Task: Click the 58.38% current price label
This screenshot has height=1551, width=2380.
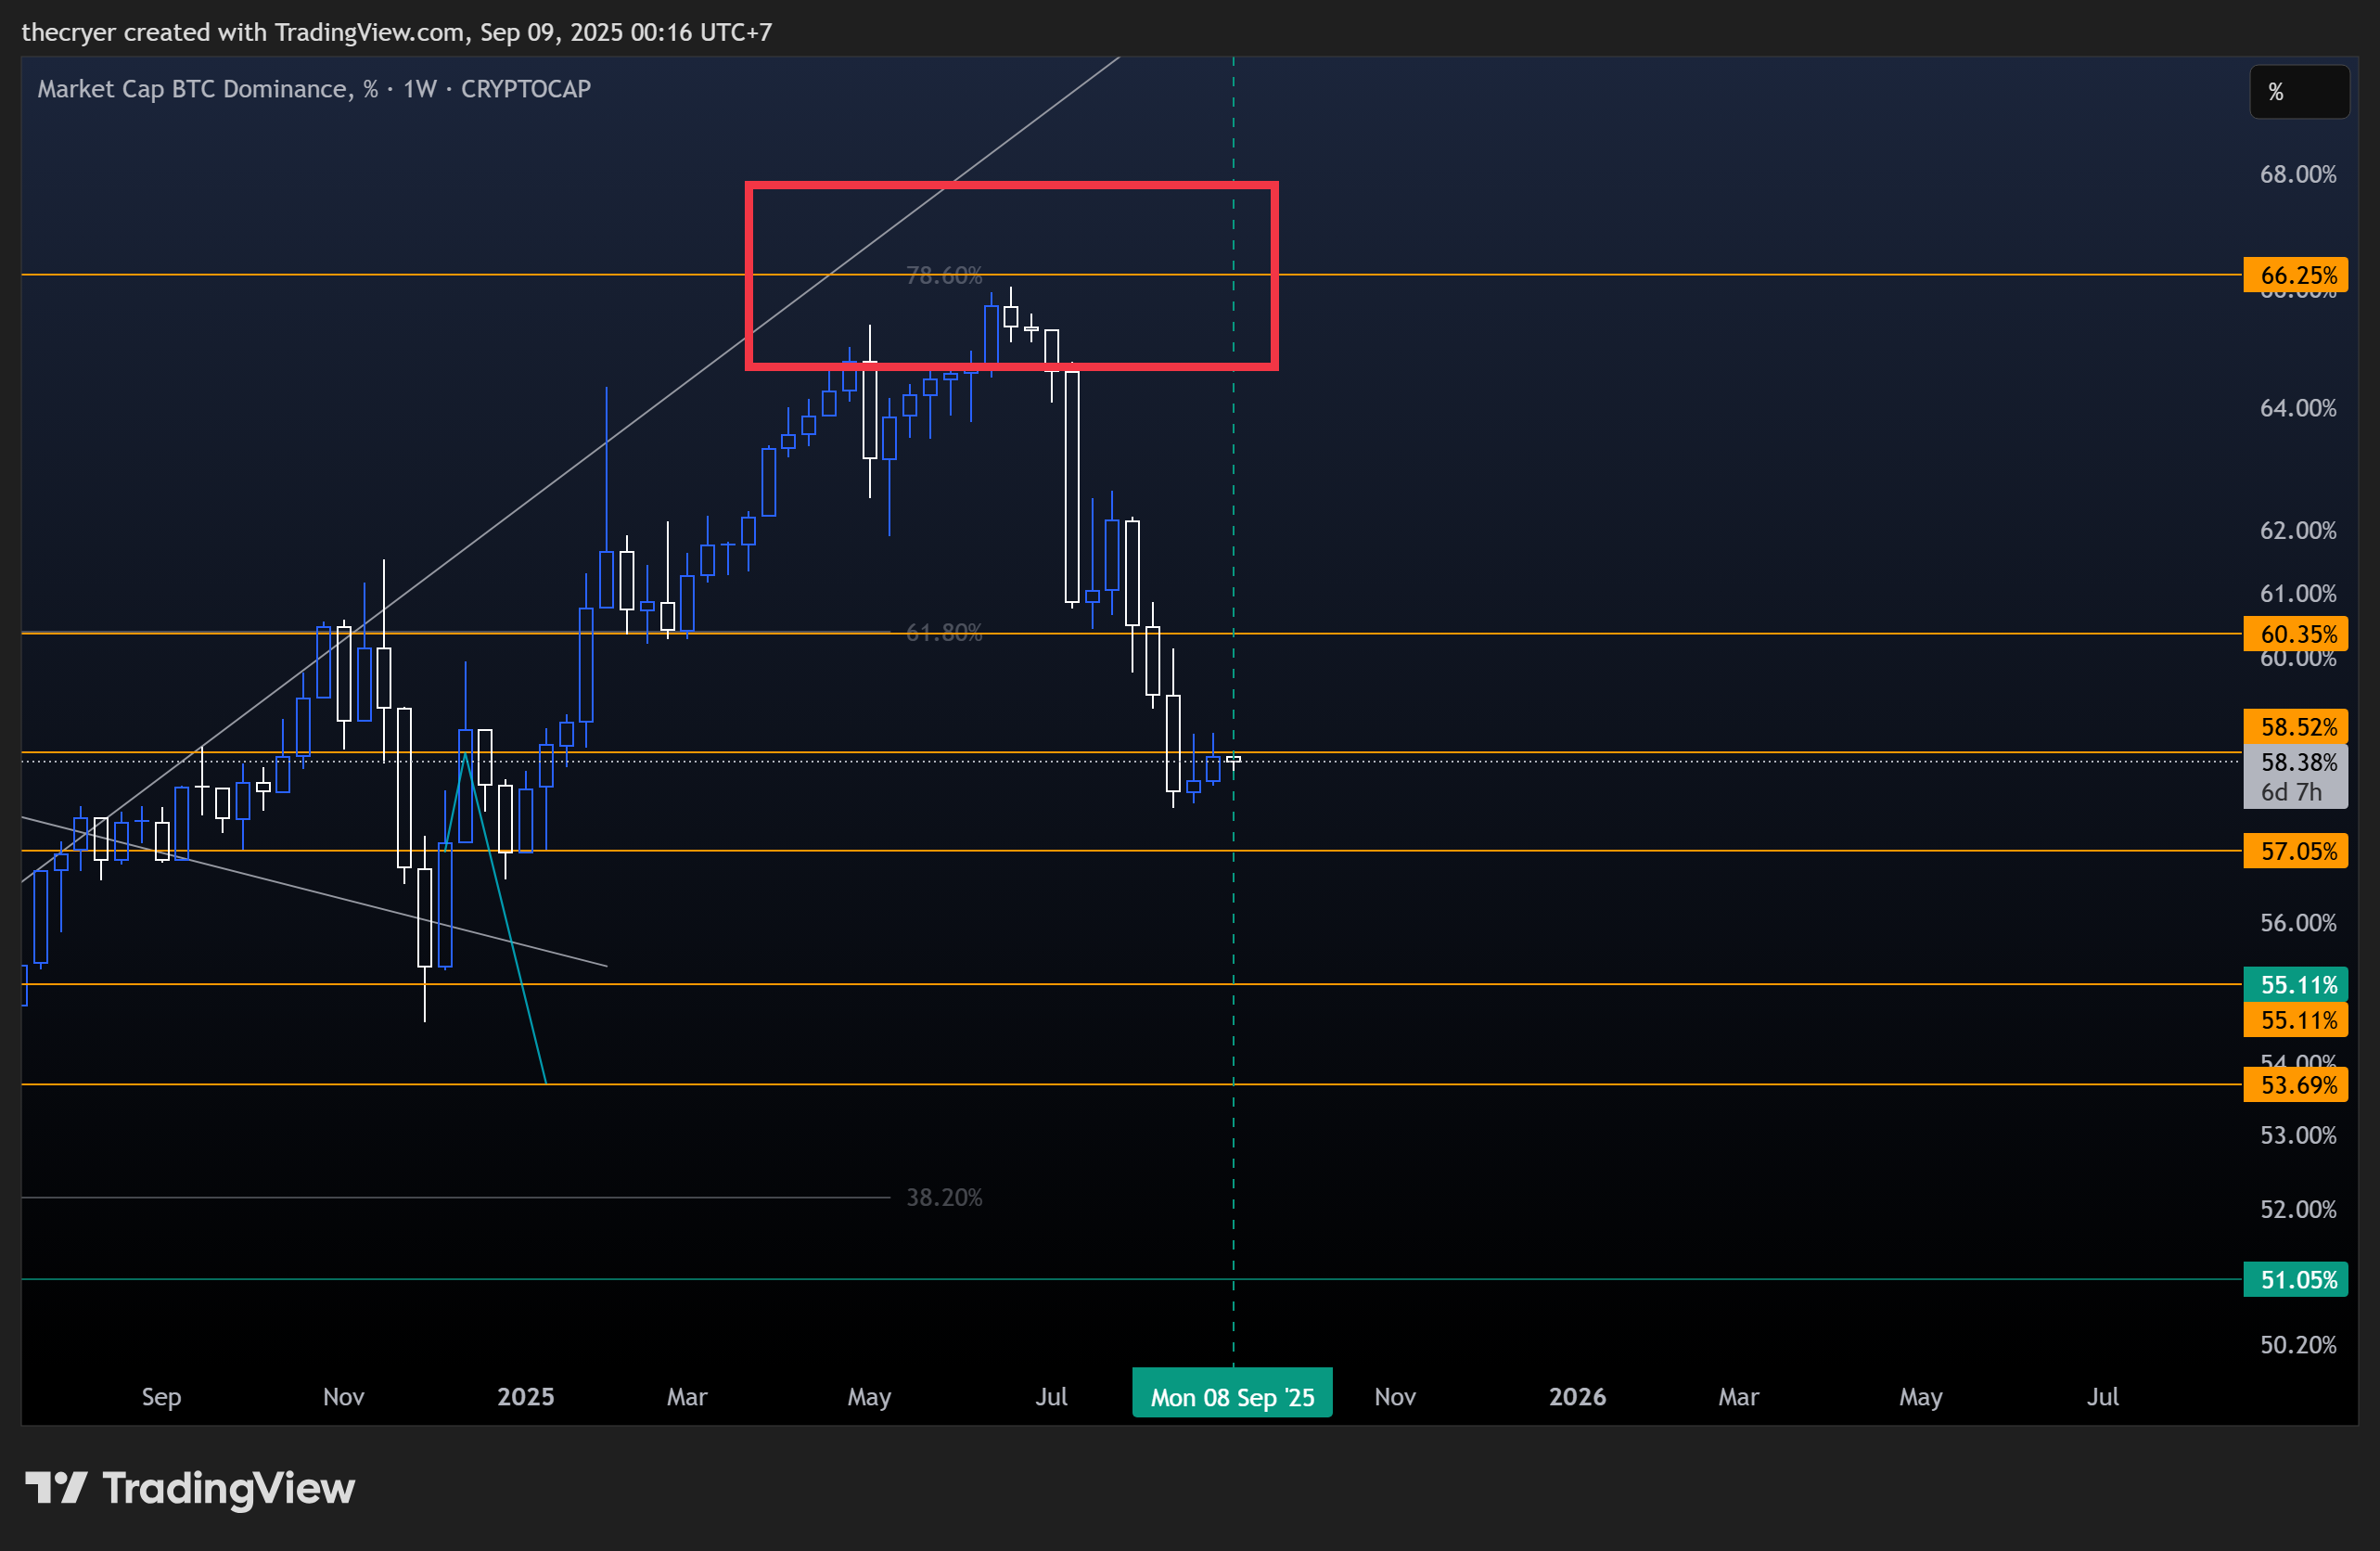Action: tap(2296, 762)
